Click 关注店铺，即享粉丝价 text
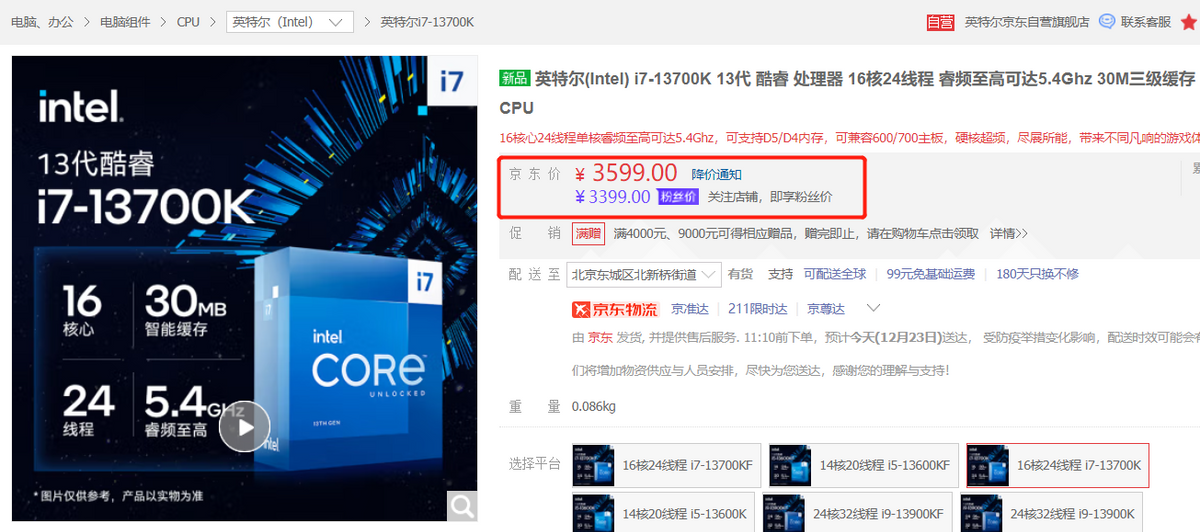 (770, 197)
